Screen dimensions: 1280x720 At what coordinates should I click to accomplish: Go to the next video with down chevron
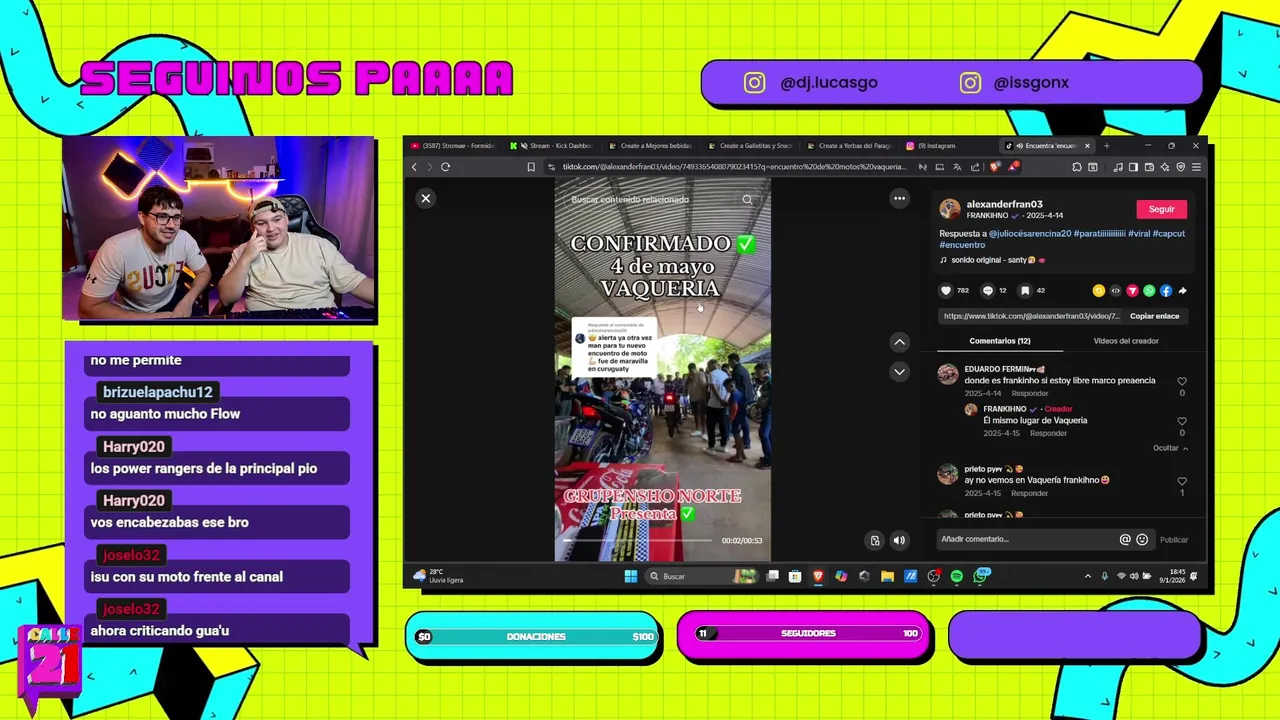[899, 371]
